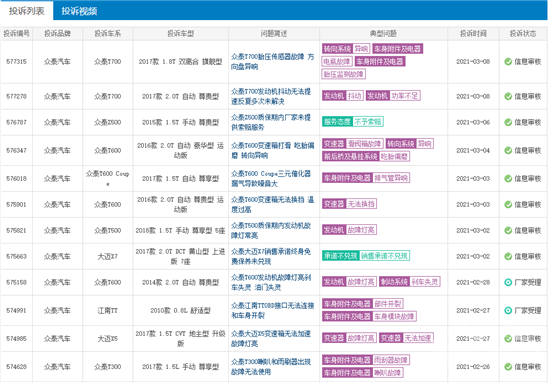The width and height of the screenshot is (550, 383).
Task: Click the 投诉时间 column header
Action: coord(473,34)
